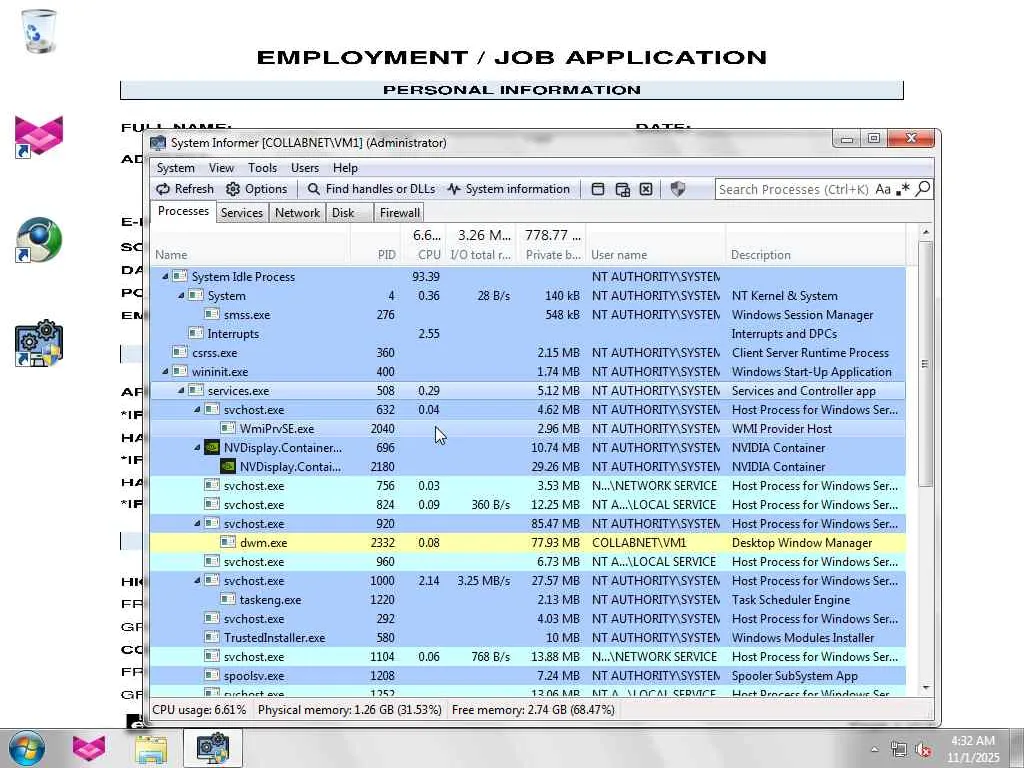1024x768 pixels.
Task: Collapse svchost.exe PID 1000 node
Action: [197, 580]
